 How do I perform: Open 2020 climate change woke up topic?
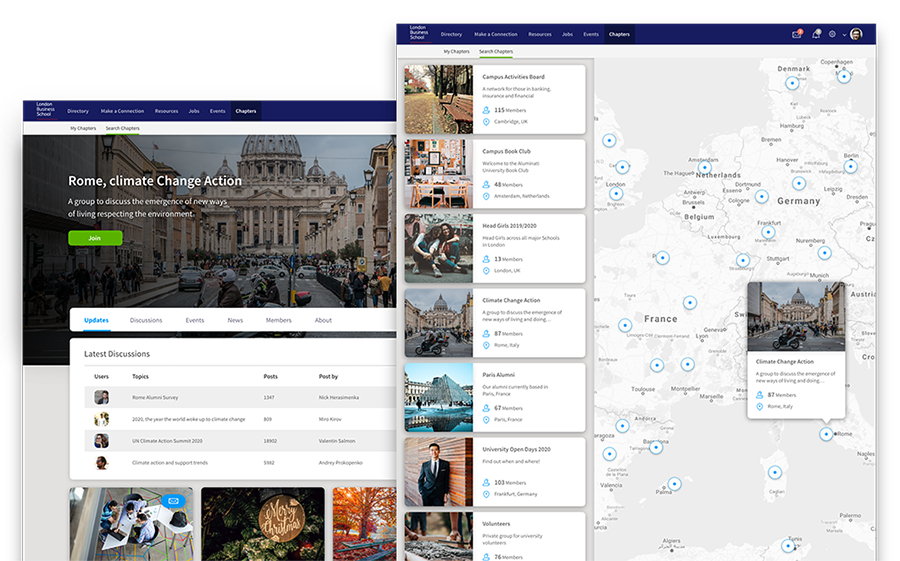pos(188,419)
